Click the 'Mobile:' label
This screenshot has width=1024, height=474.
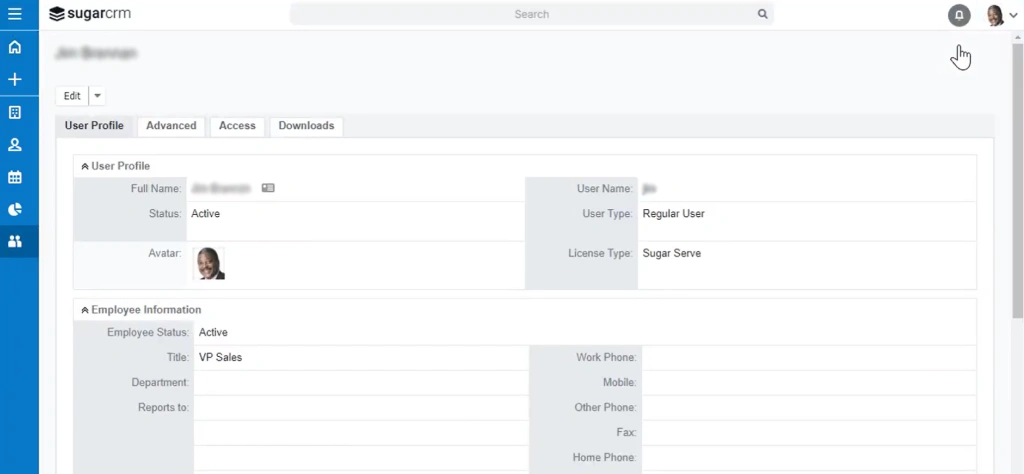tap(620, 383)
